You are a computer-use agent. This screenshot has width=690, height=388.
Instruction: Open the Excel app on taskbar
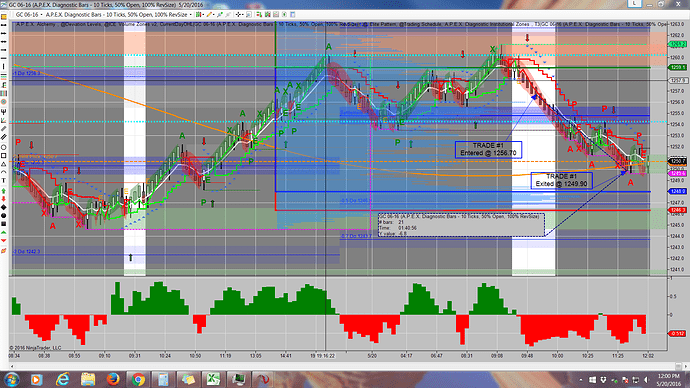(213, 379)
